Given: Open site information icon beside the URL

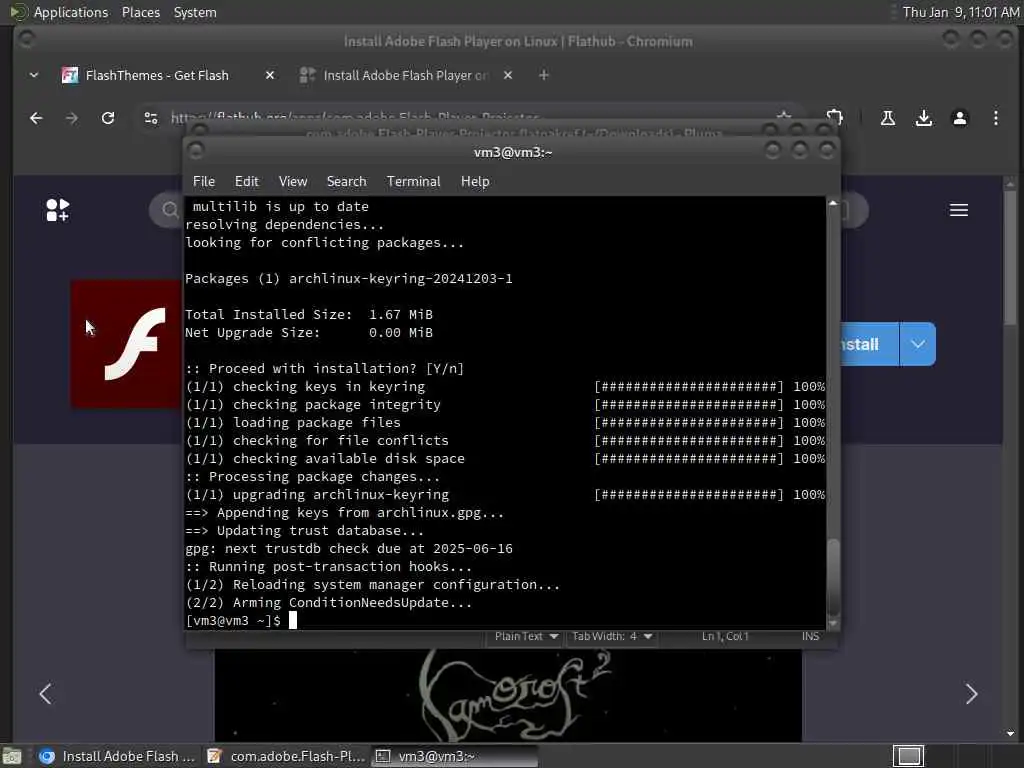Looking at the screenshot, I should [x=151, y=118].
